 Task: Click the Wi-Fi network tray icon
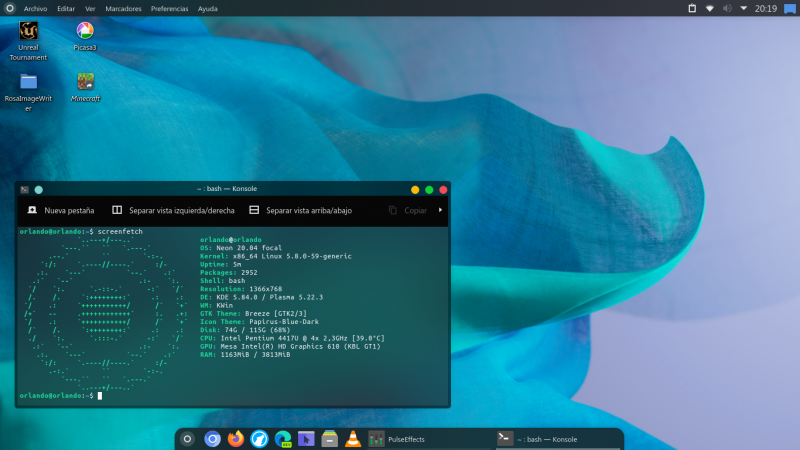(709, 8)
